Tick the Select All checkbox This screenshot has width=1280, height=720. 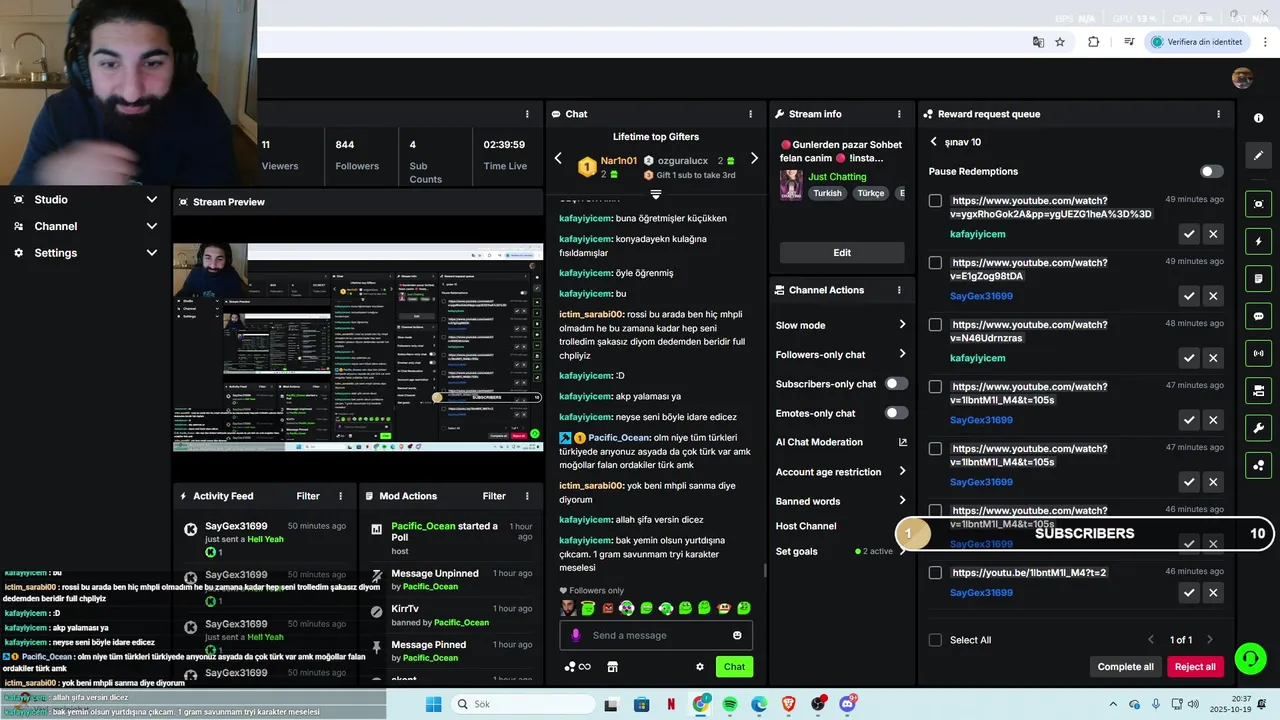coord(935,640)
